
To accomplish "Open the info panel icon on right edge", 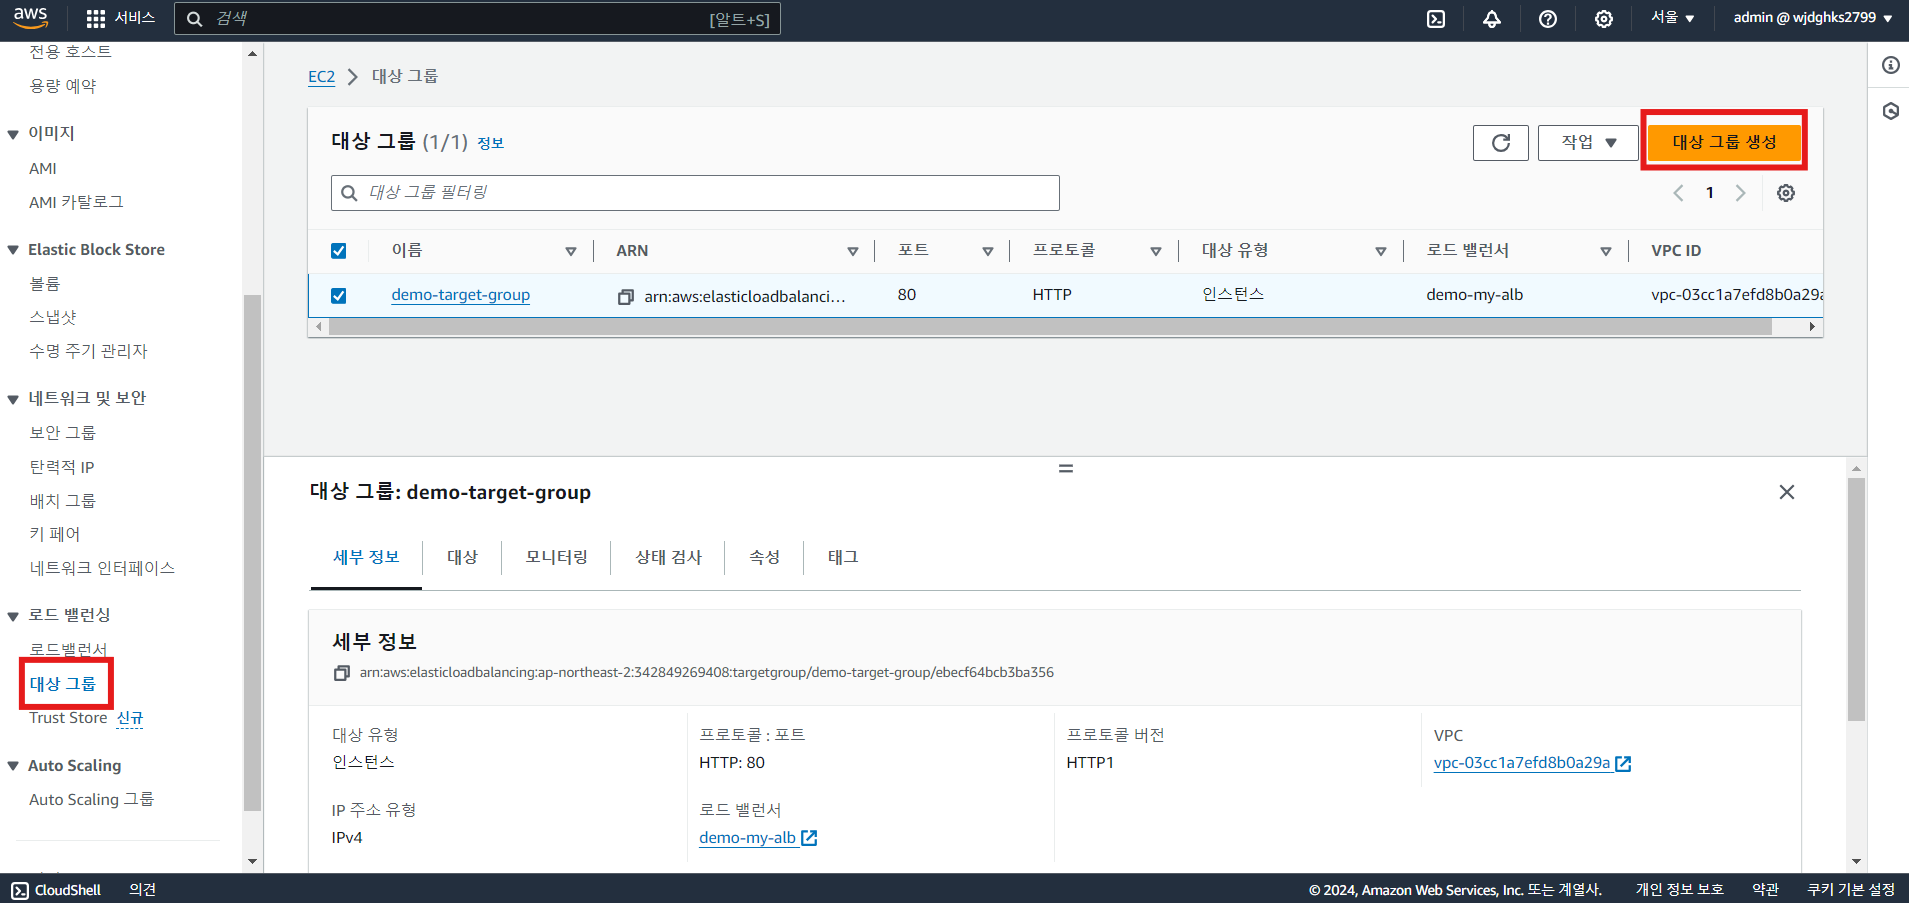I will pyautogui.click(x=1890, y=65).
